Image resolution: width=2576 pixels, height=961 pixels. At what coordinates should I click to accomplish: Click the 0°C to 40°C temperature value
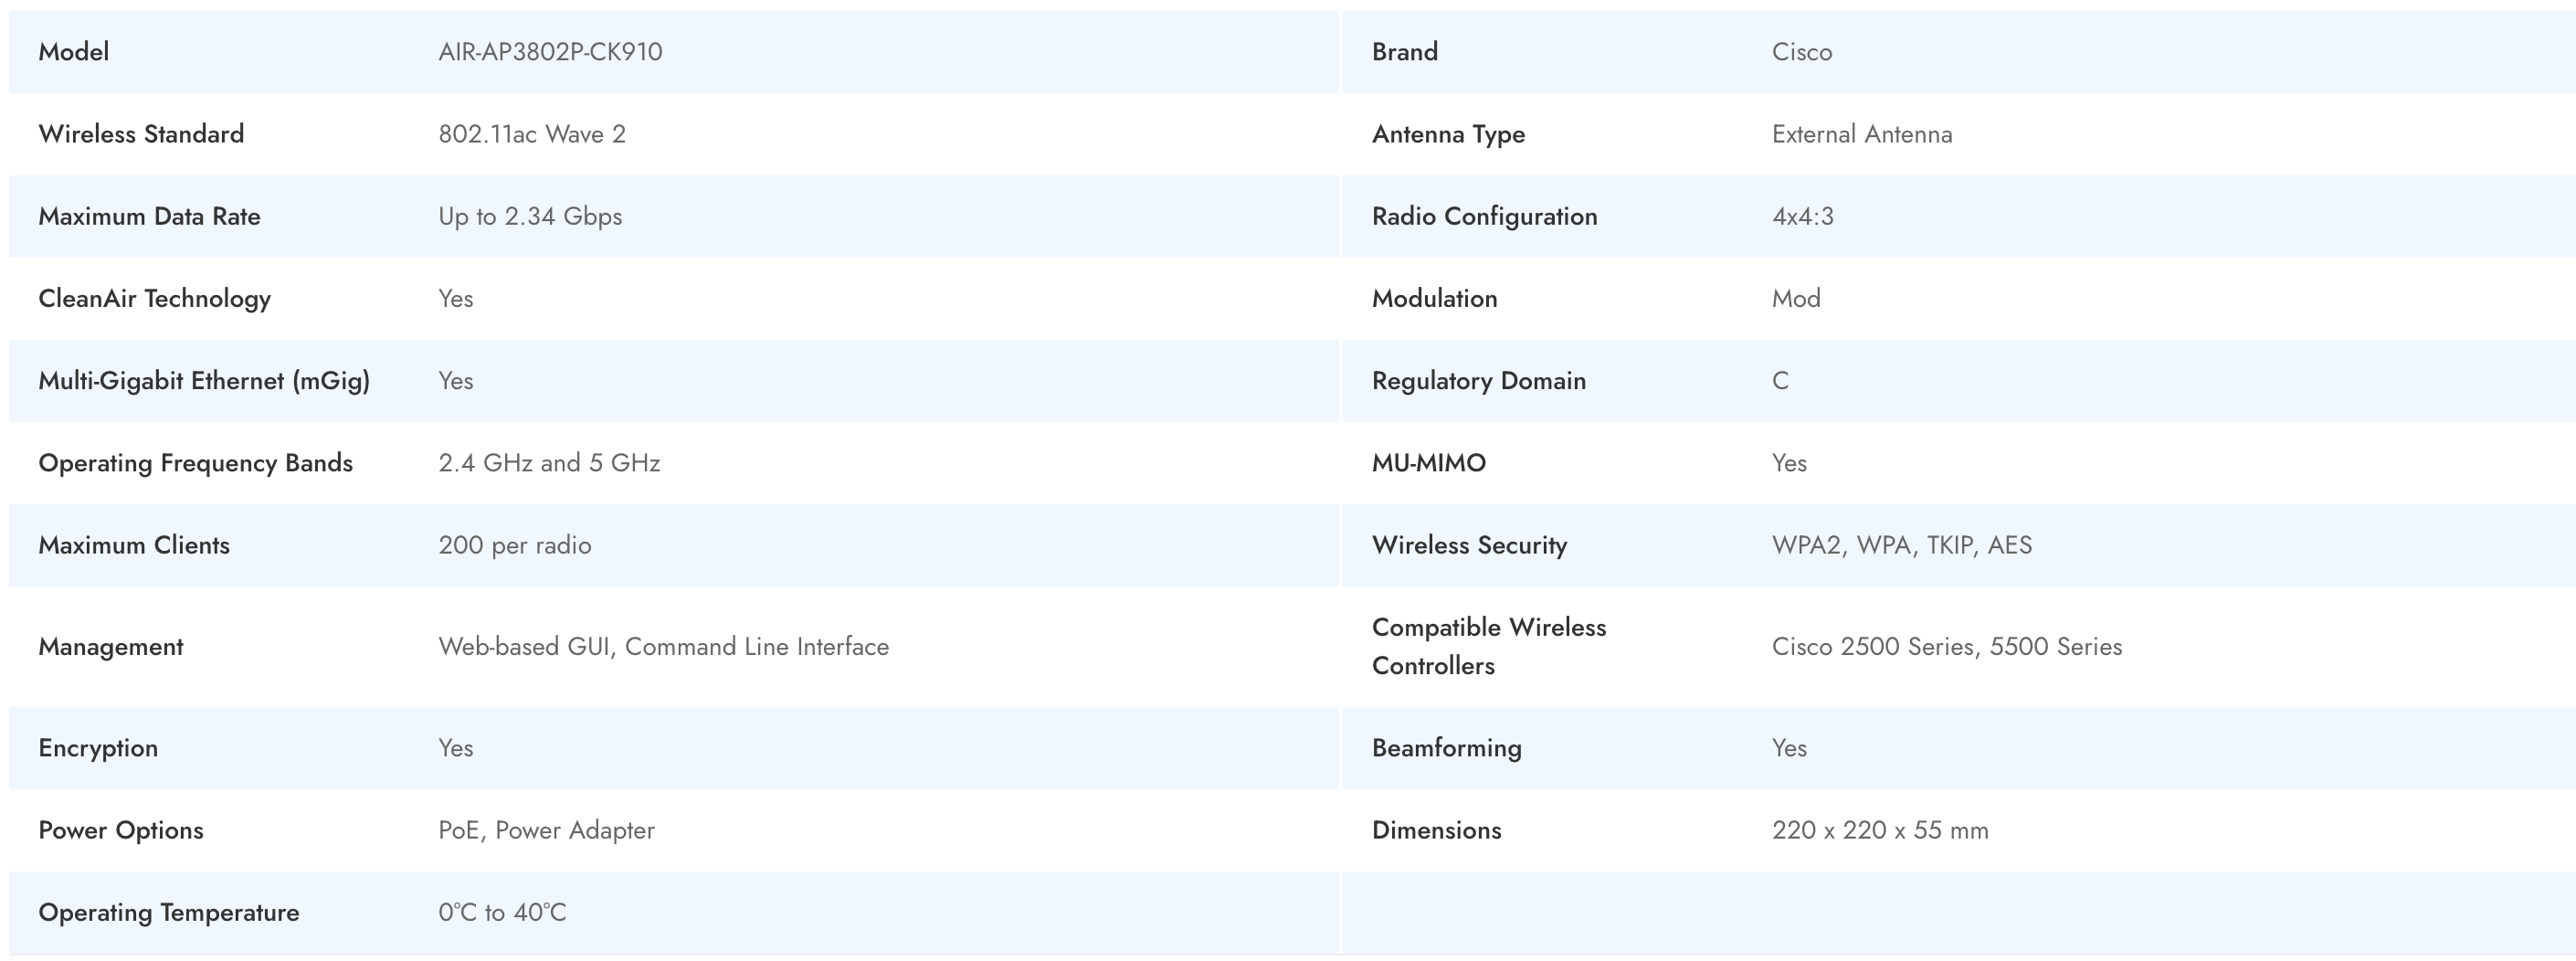point(502,912)
